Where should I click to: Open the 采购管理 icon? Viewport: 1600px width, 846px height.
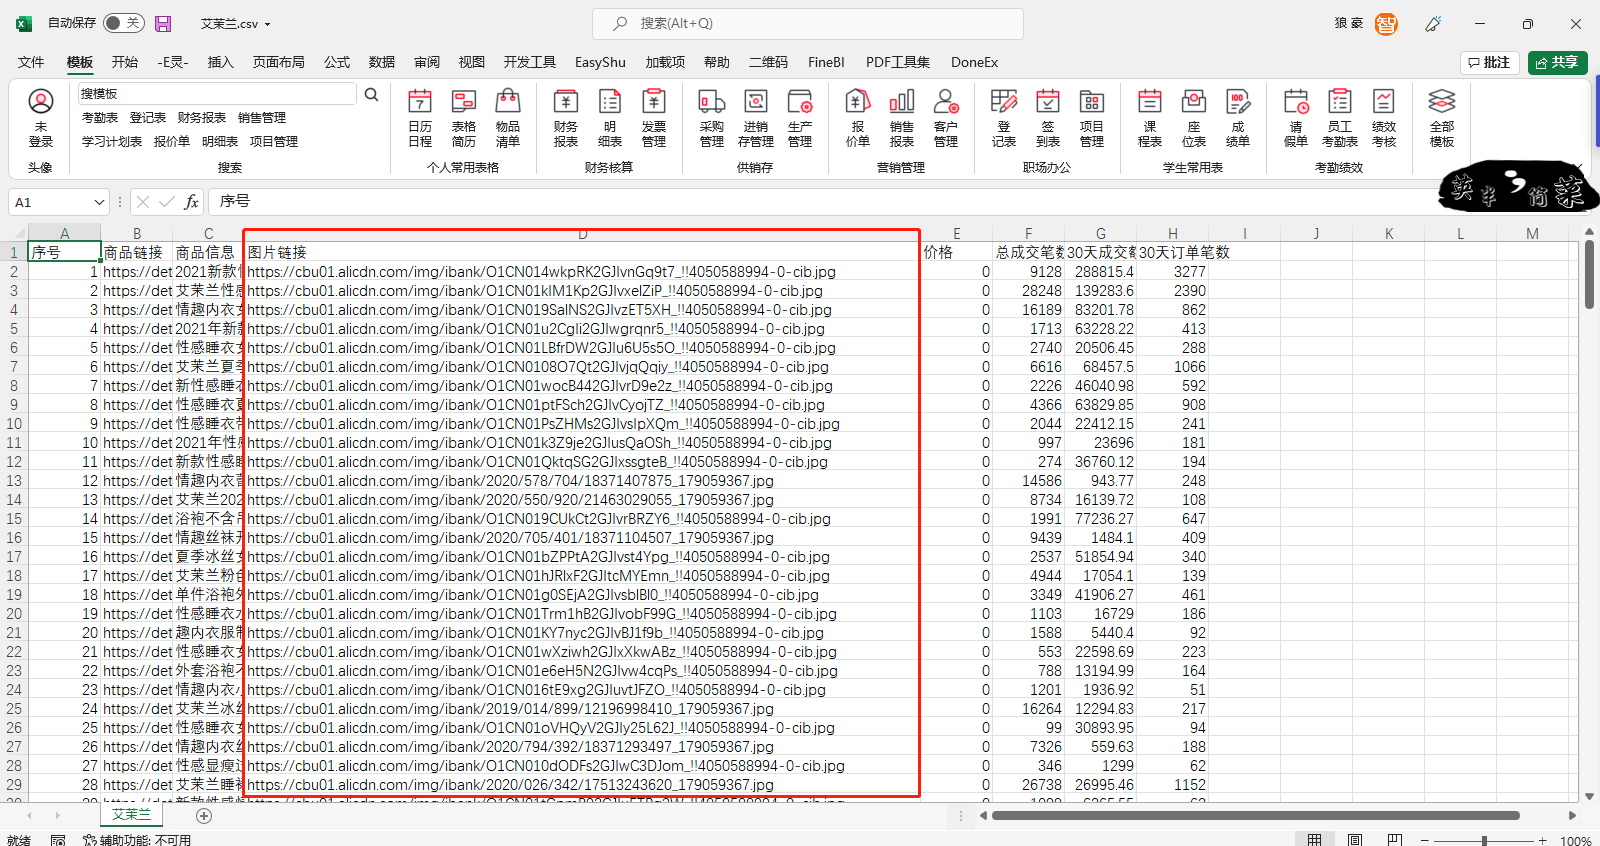tap(712, 118)
